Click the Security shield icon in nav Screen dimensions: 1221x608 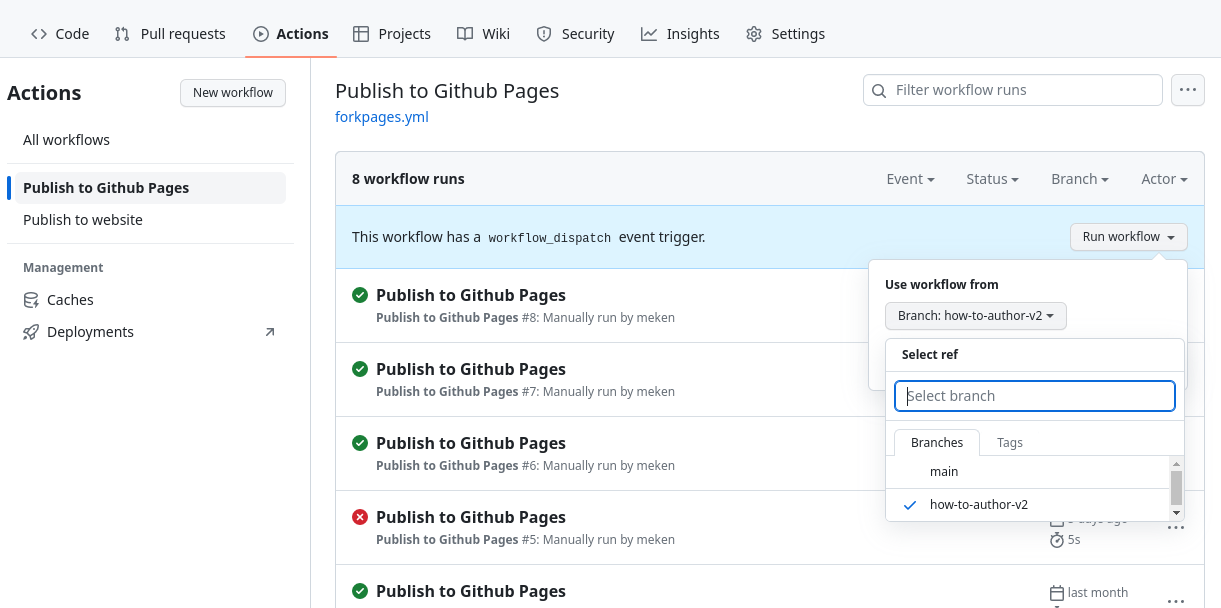tap(544, 34)
